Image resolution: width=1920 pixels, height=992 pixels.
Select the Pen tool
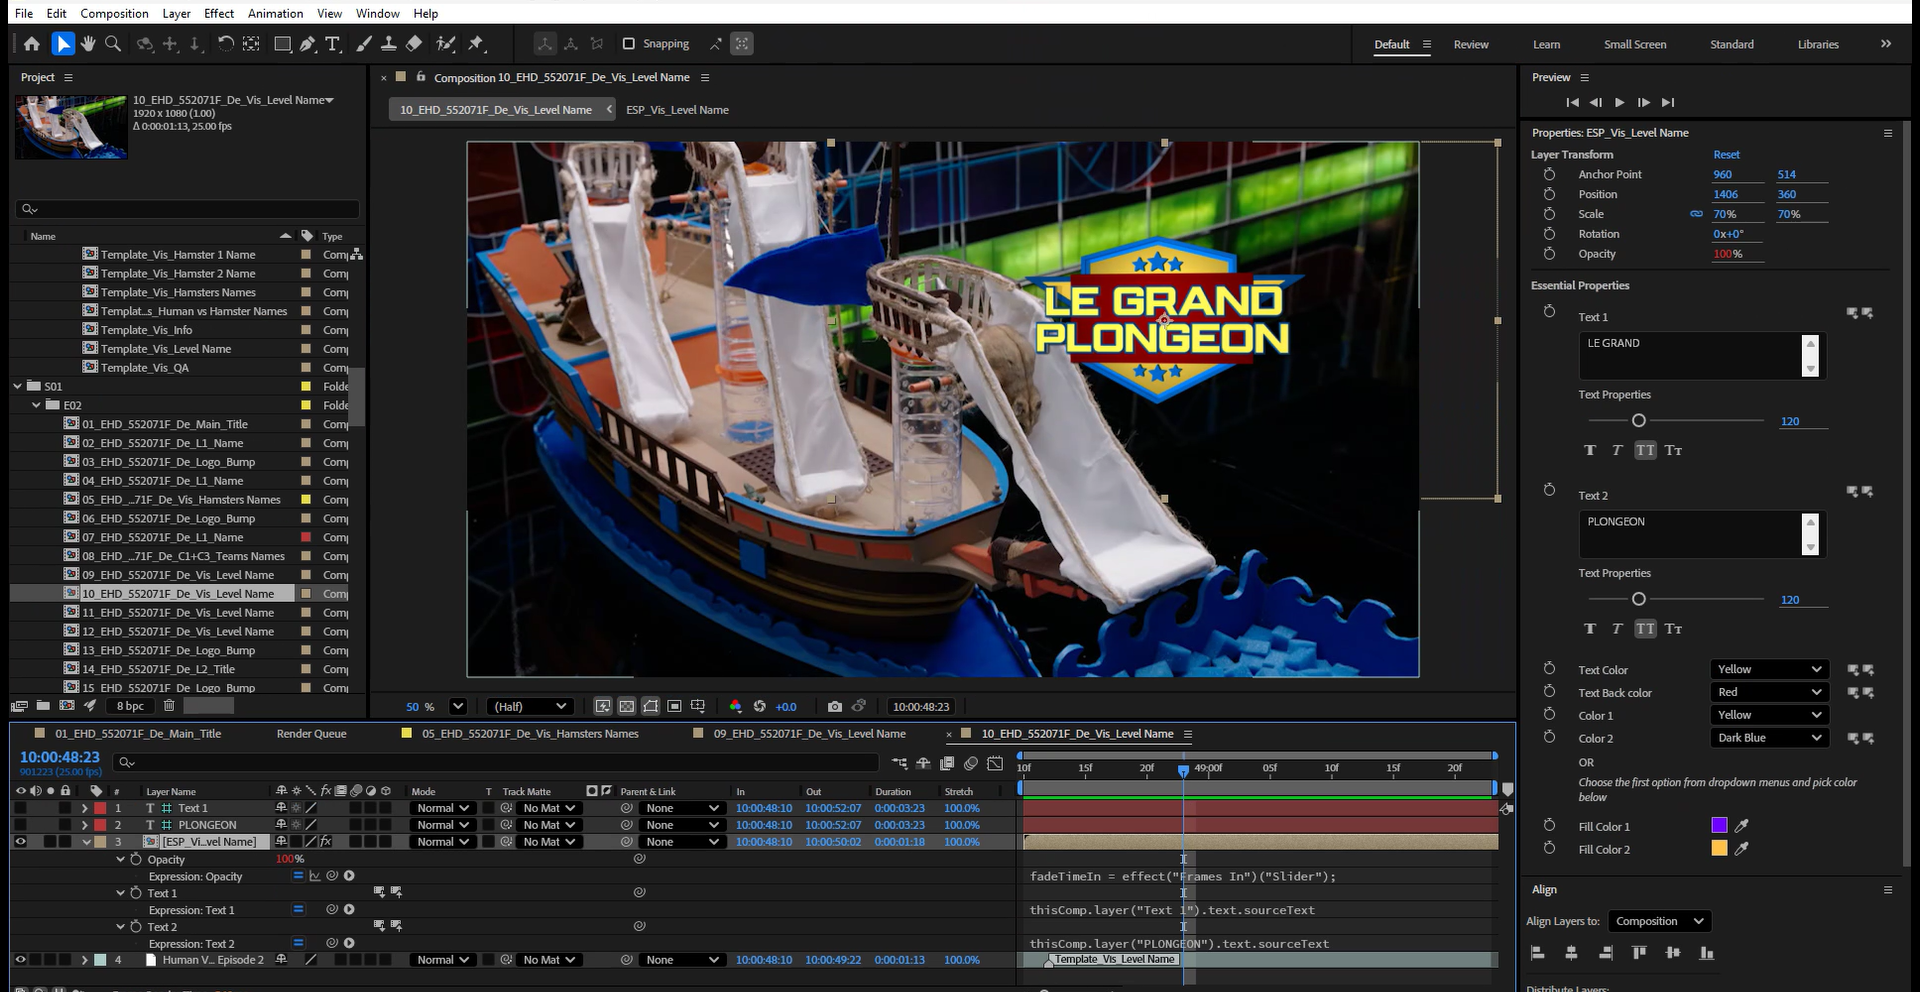point(307,44)
